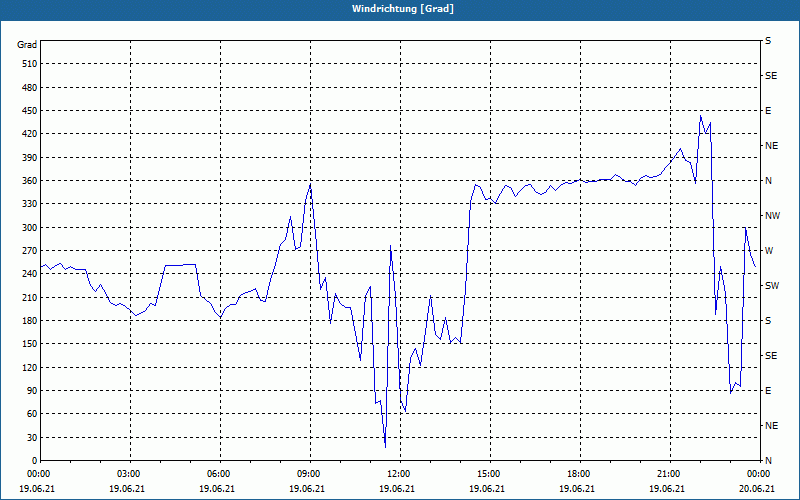This screenshot has height=500, width=800.
Task: Click the 210 value on the left axis
Action: (30, 297)
